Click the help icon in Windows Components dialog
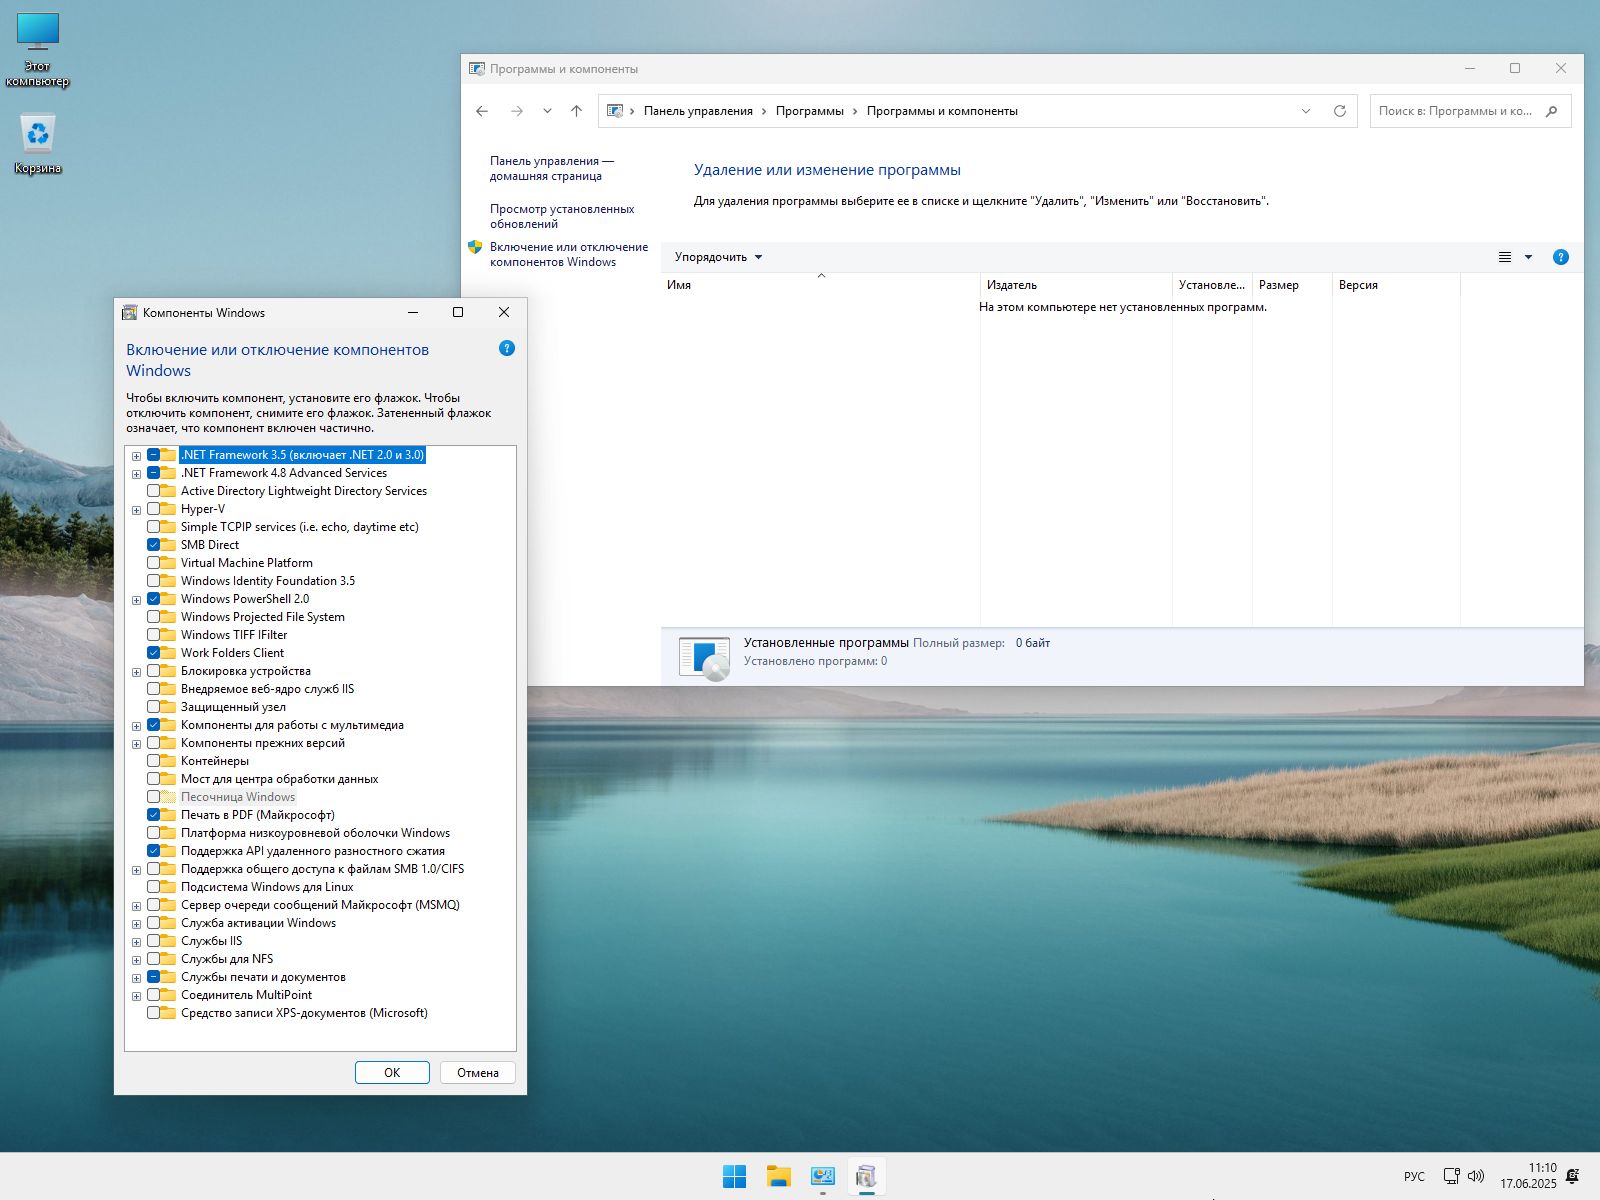 pos(507,348)
